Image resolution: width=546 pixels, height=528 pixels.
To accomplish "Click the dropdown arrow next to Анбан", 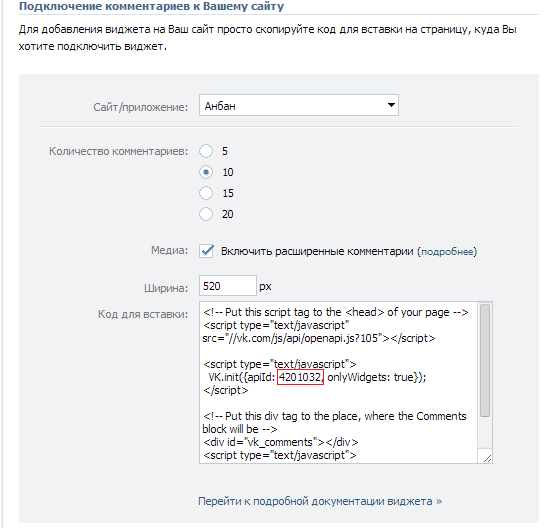I will (x=391, y=105).
